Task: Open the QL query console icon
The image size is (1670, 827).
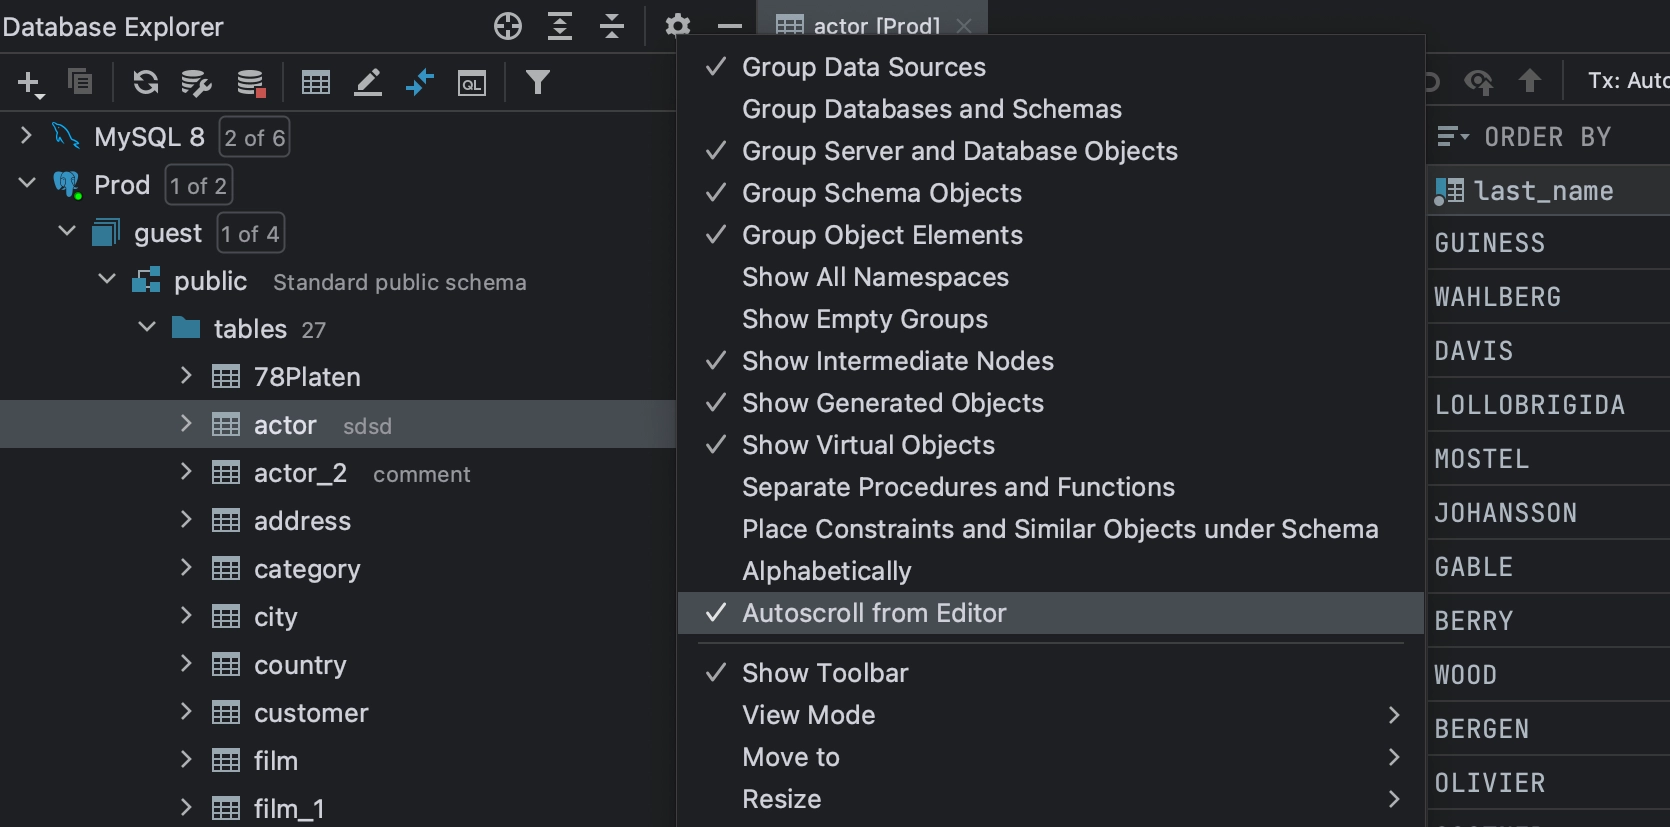Action: coord(472,83)
